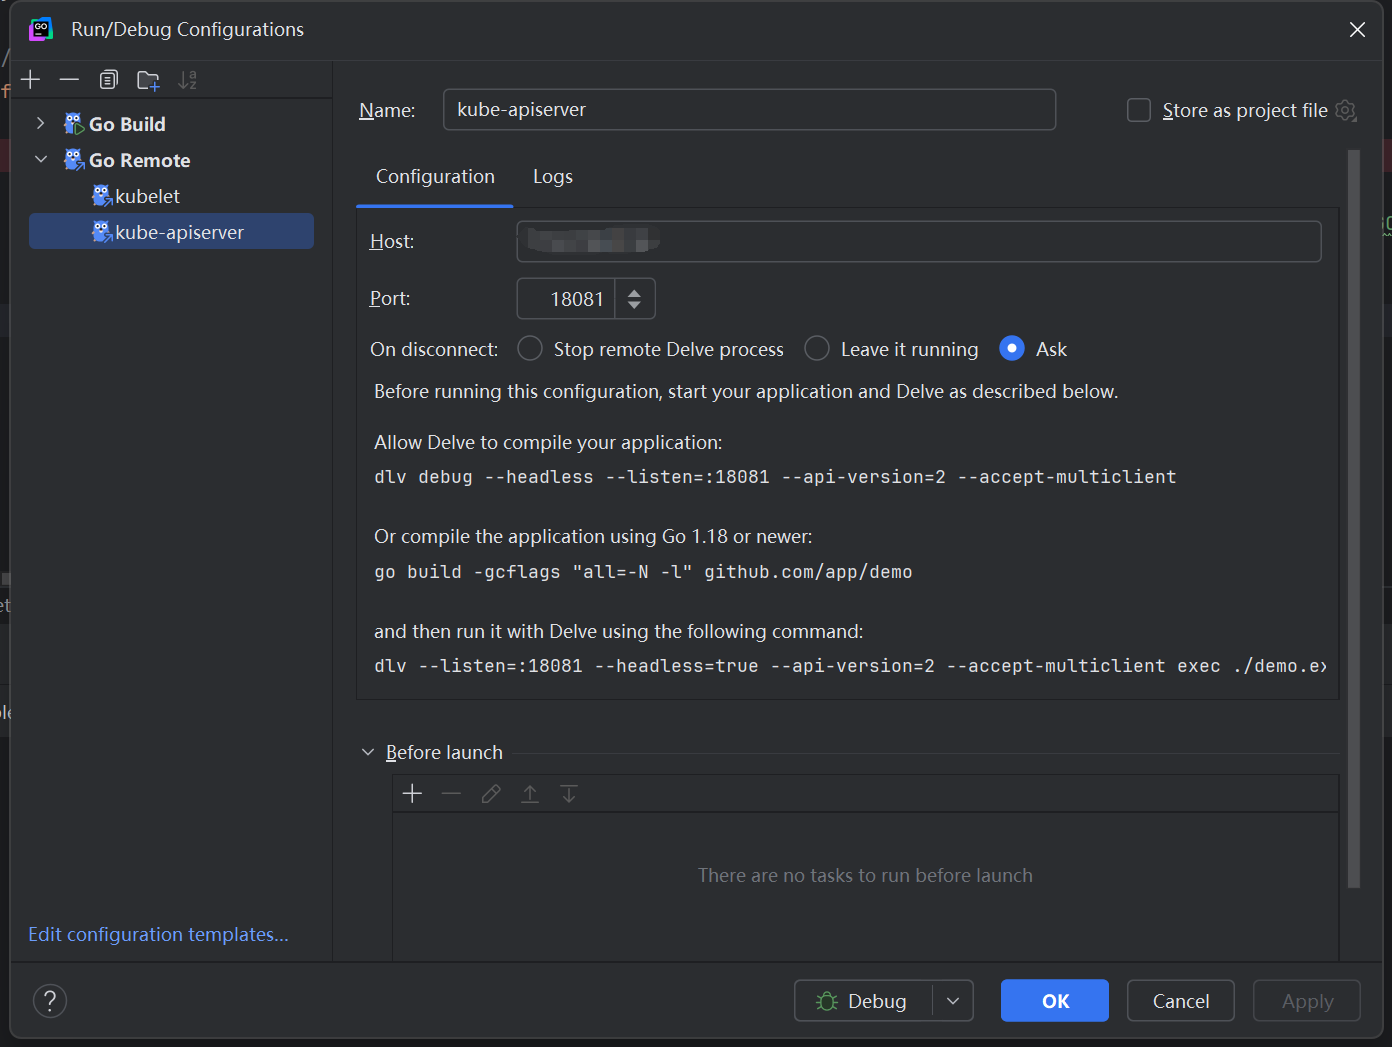Expand the Go Build tree node
Image resolution: width=1392 pixels, height=1047 pixels.
[41, 123]
